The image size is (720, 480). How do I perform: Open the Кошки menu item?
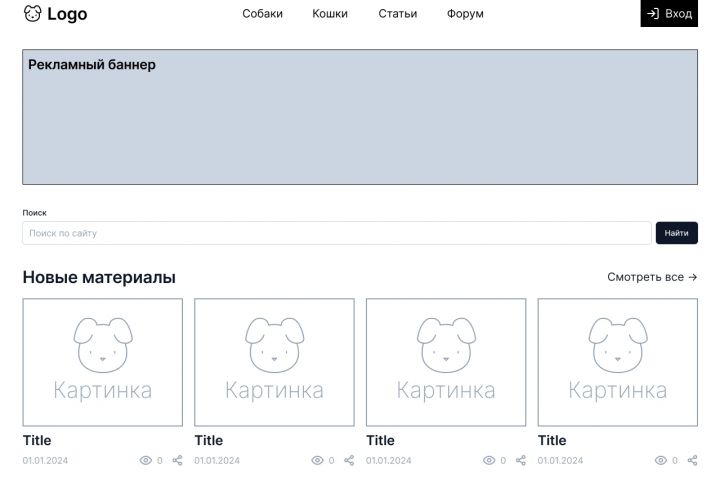(330, 14)
